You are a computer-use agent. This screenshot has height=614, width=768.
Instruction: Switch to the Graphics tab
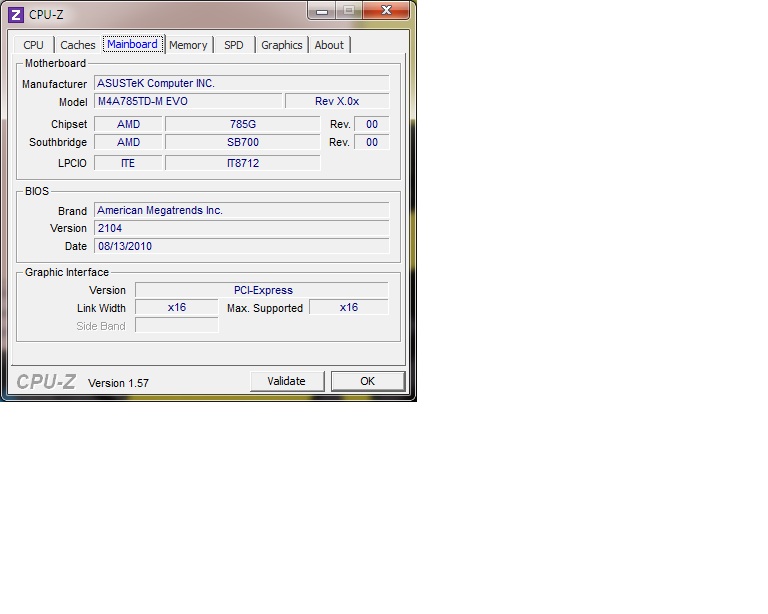(x=282, y=45)
